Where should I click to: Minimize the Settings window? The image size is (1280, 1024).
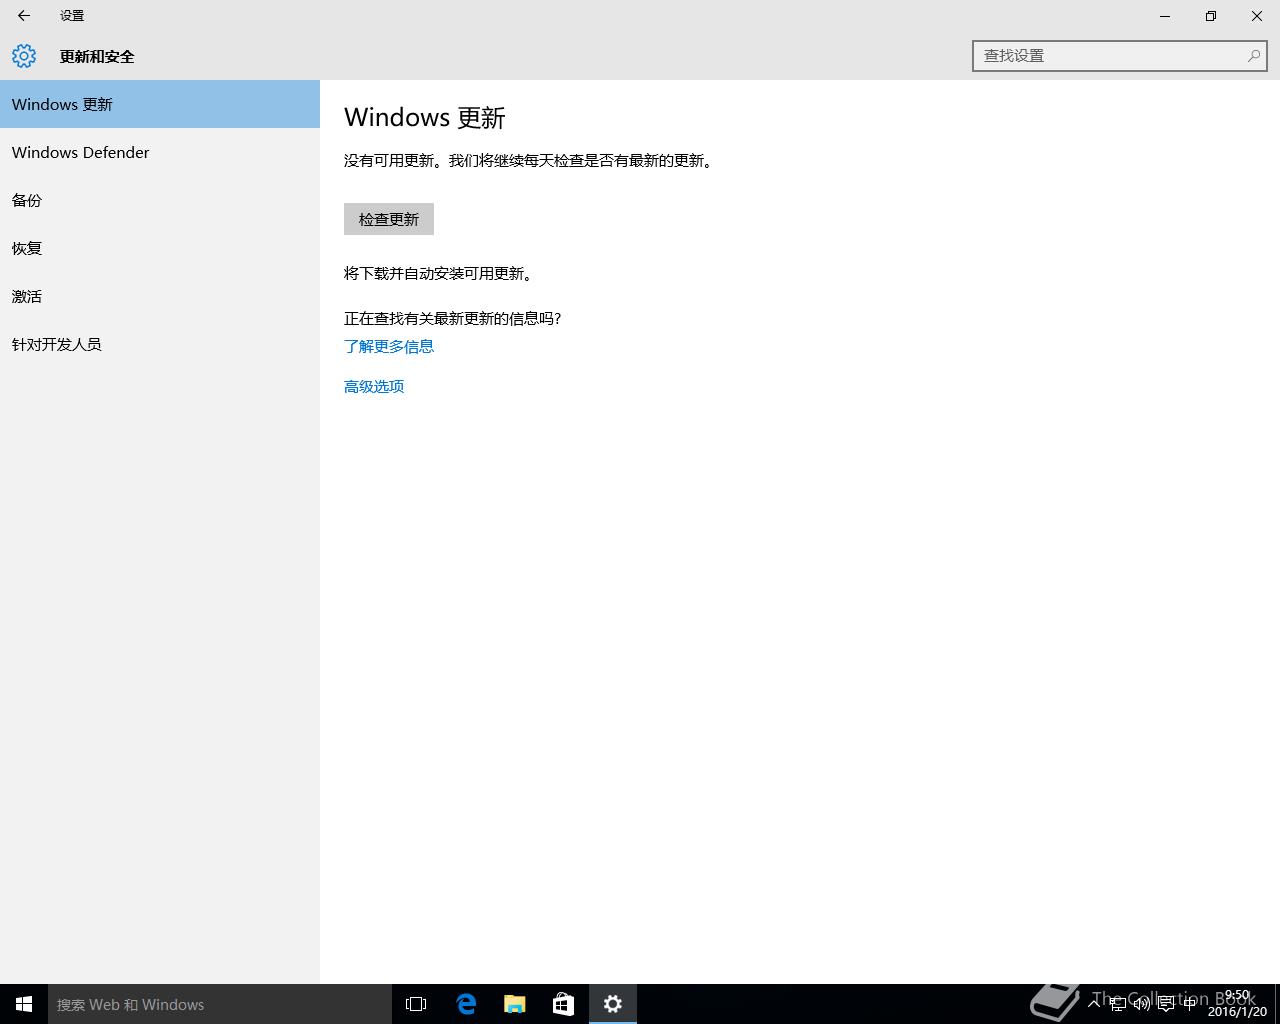tap(1165, 16)
